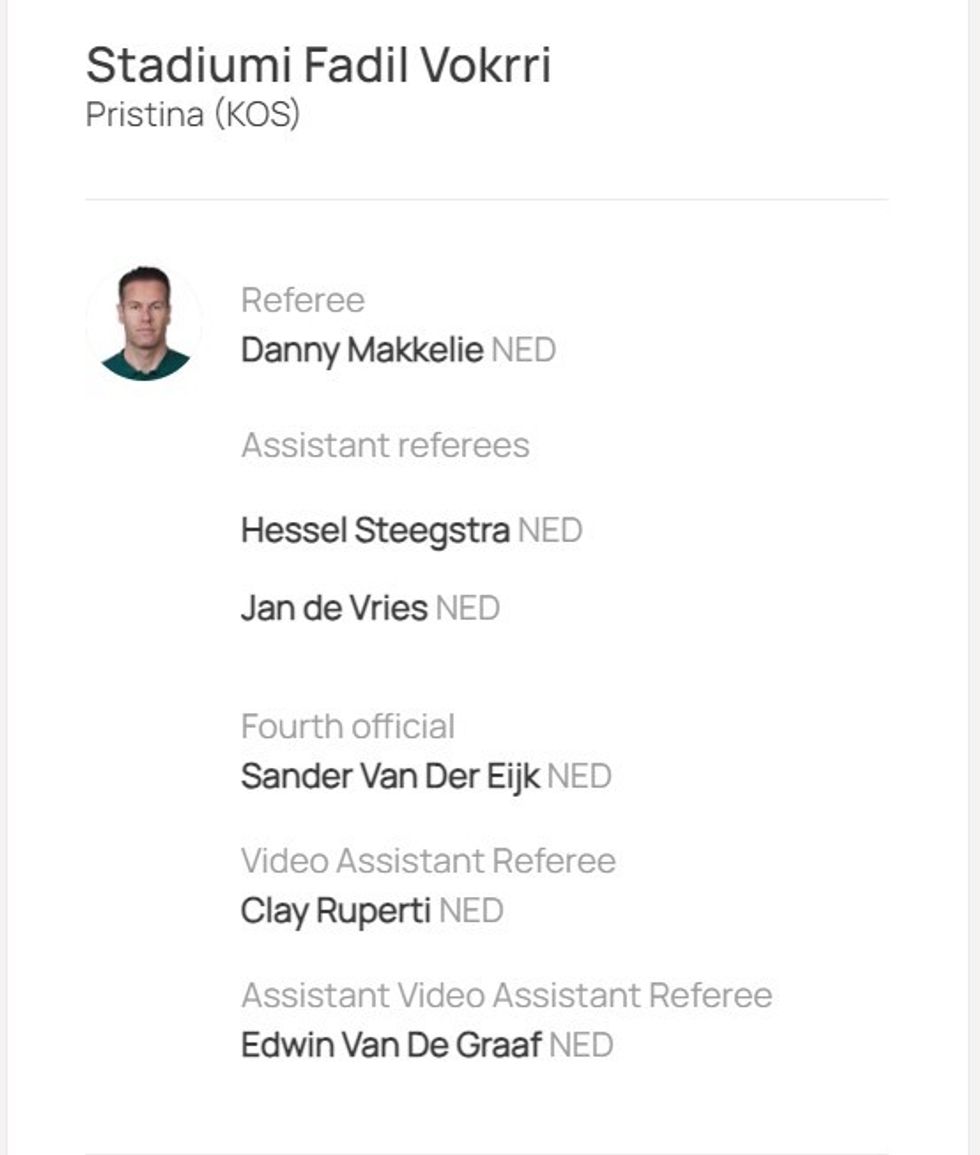Select assistant referee Jan de Vries
The image size is (980, 1155).
[334, 608]
